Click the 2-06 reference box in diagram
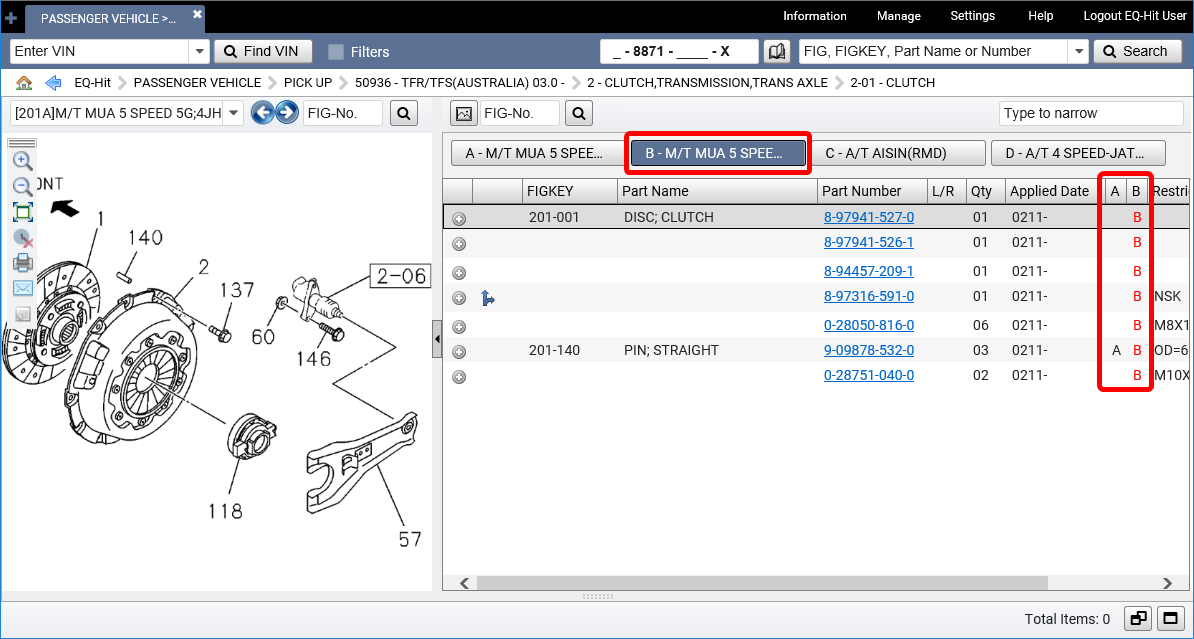Screen dimensions: 1194x639 click(401, 276)
